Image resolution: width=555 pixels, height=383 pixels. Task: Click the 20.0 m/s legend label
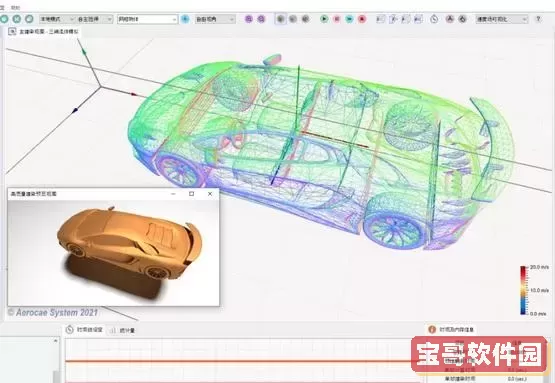539,267
